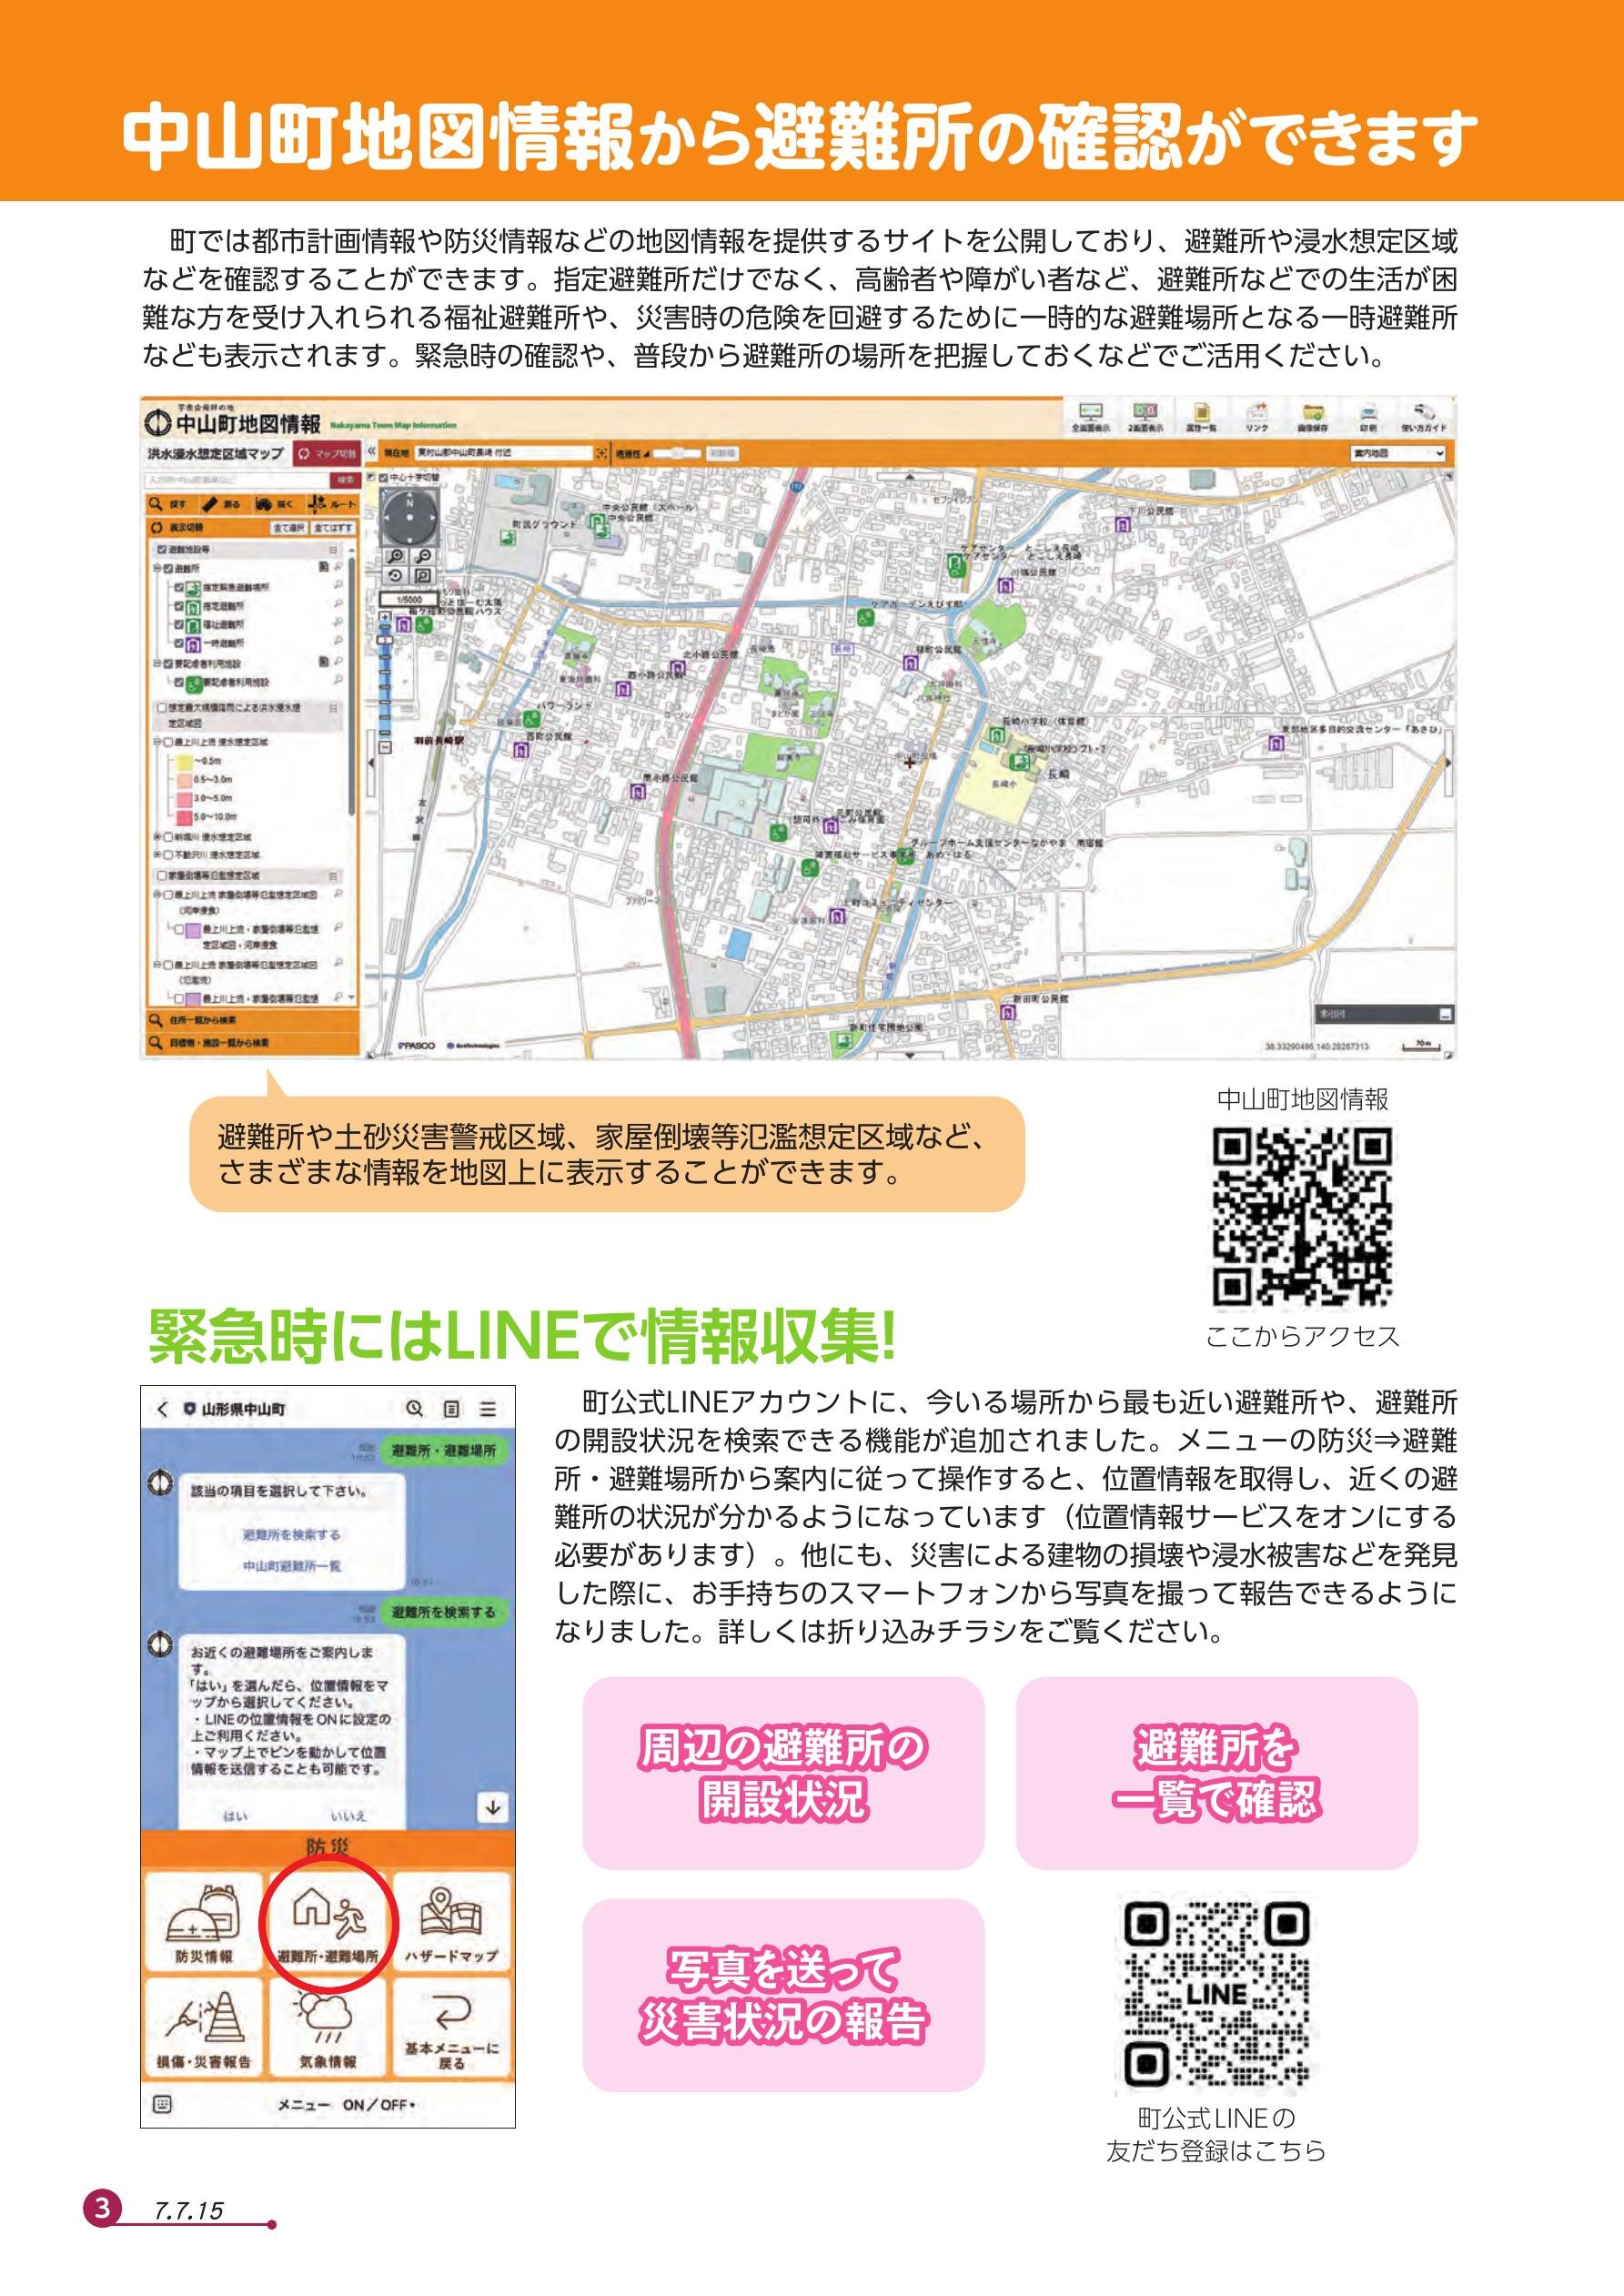
Task: Click the map zoom-in magnifier icon
Action: click(x=397, y=556)
